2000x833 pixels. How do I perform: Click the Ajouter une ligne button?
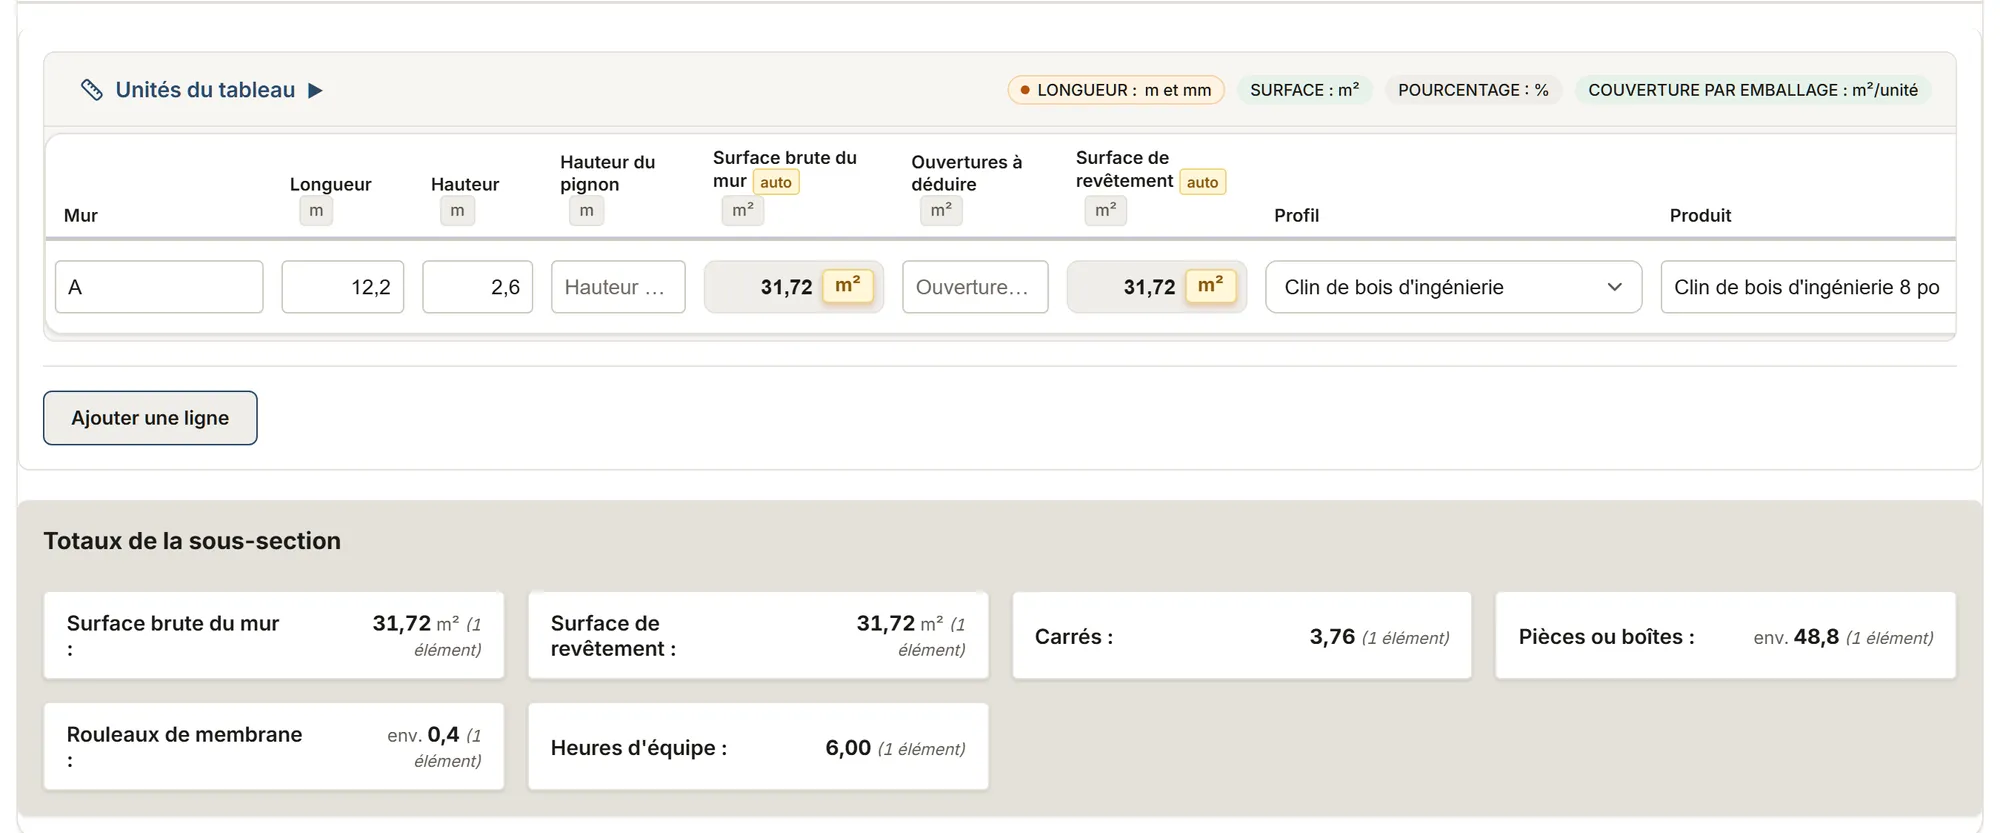coord(150,418)
